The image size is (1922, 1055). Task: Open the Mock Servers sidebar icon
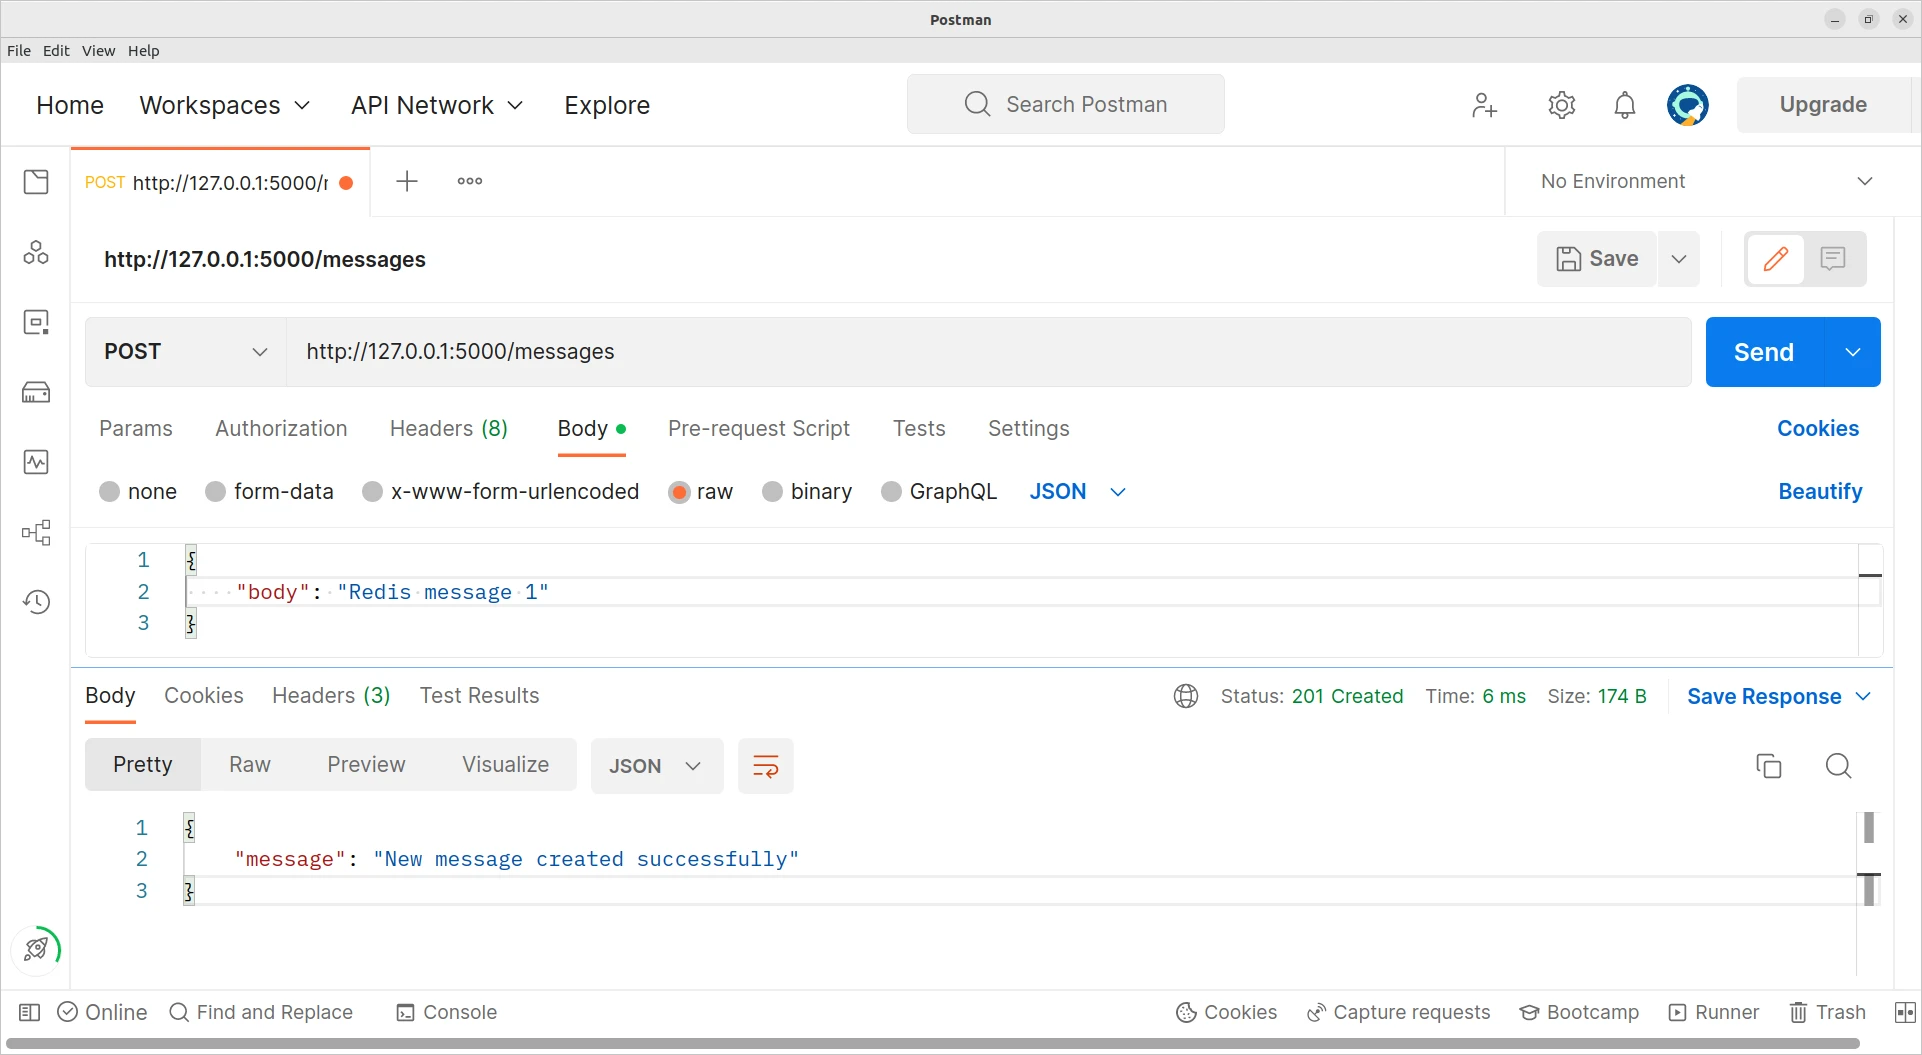click(x=36, y=392)
